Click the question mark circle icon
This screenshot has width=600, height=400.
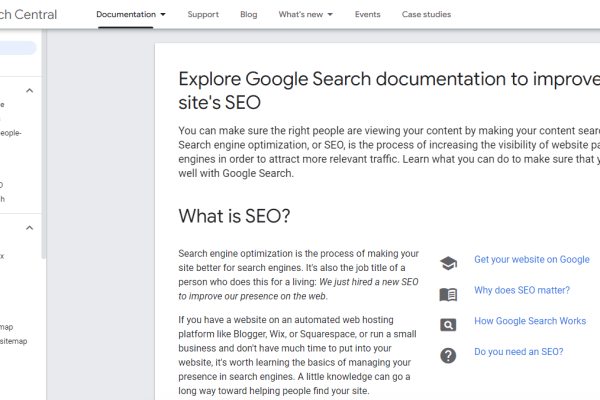(x=448, y=356)
